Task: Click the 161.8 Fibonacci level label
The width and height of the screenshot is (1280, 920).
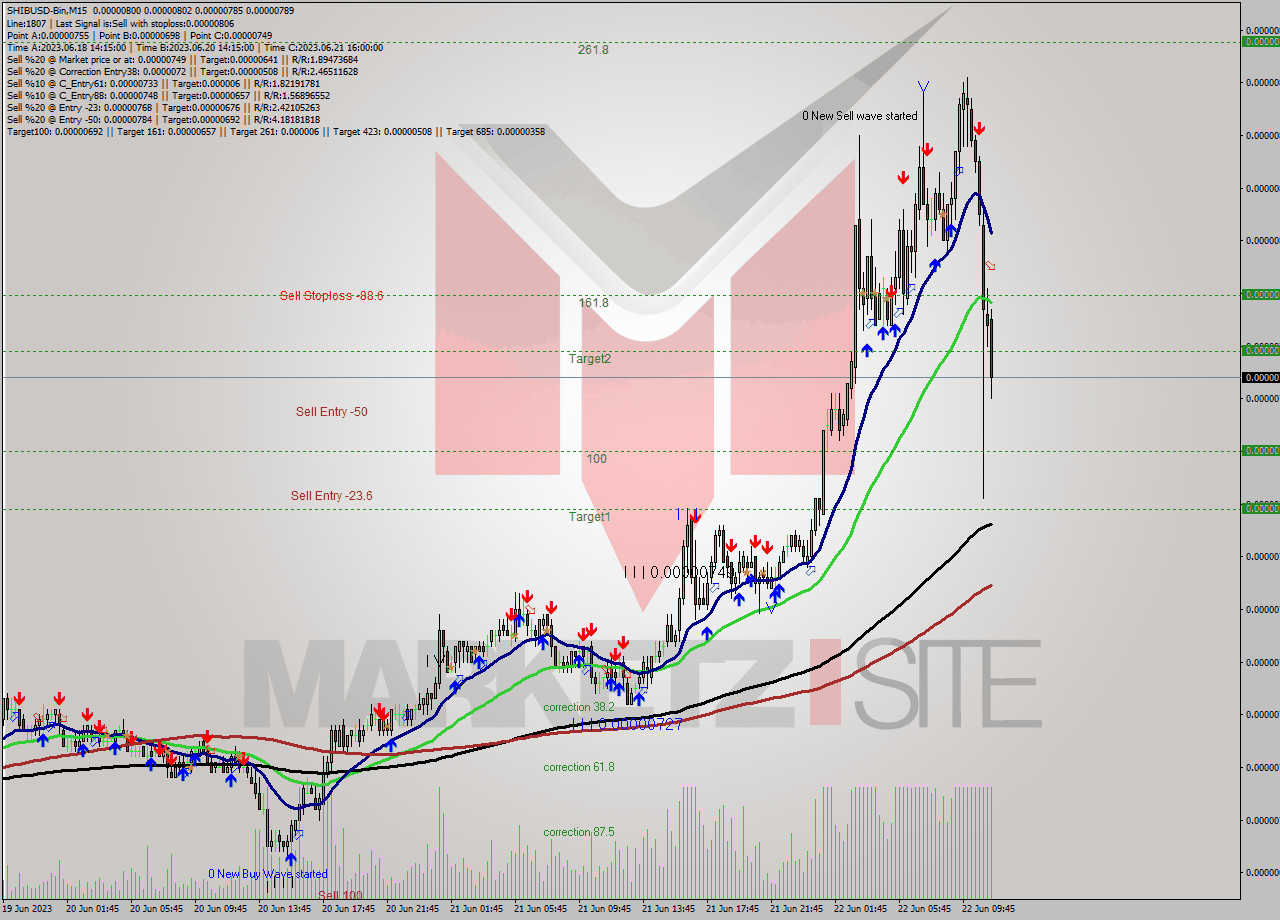Action: click(x=593, y=302)
